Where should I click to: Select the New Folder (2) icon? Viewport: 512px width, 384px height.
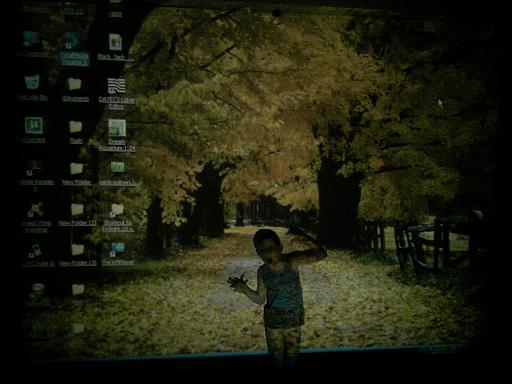(x=77, y=210)
